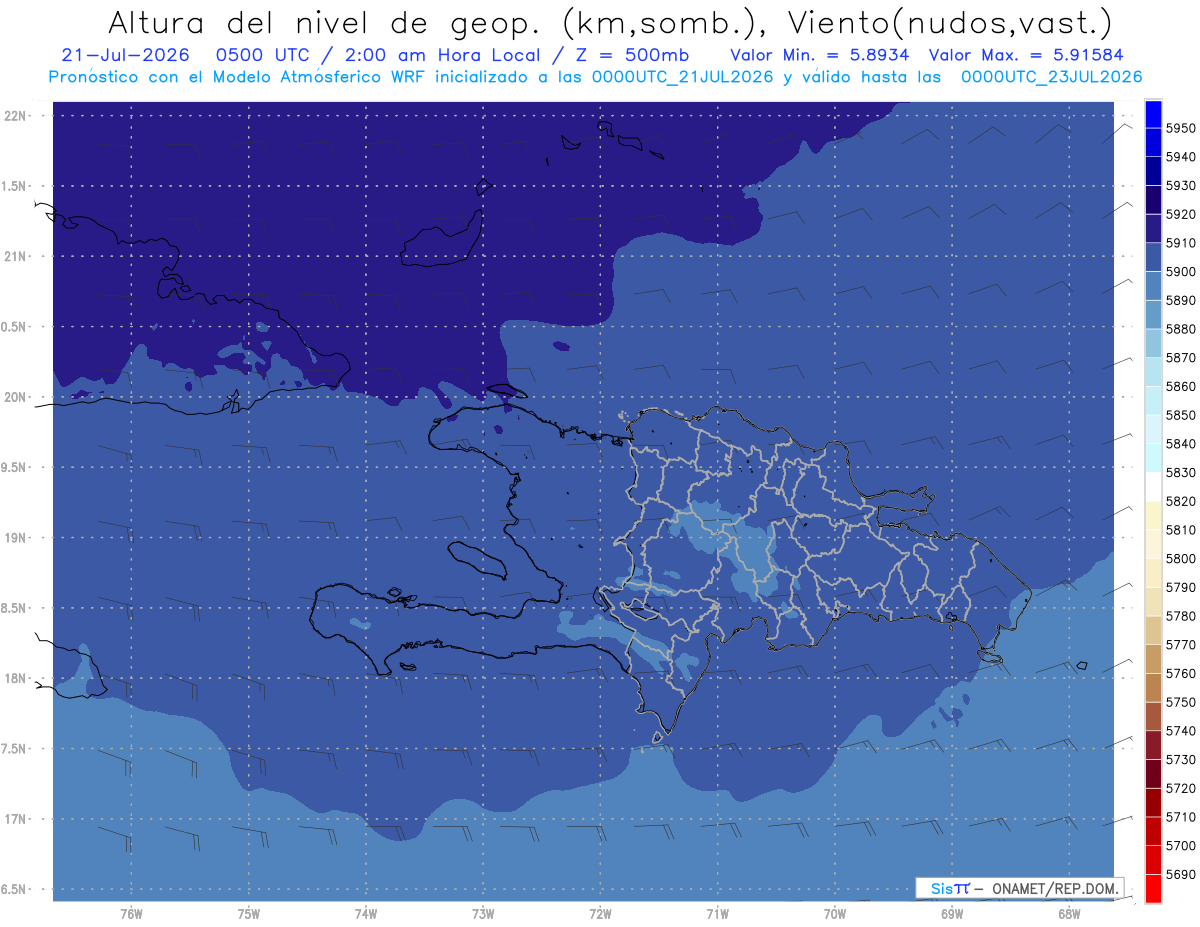
Task: Click the 5800 legend value
Action: coord(1180,559)
